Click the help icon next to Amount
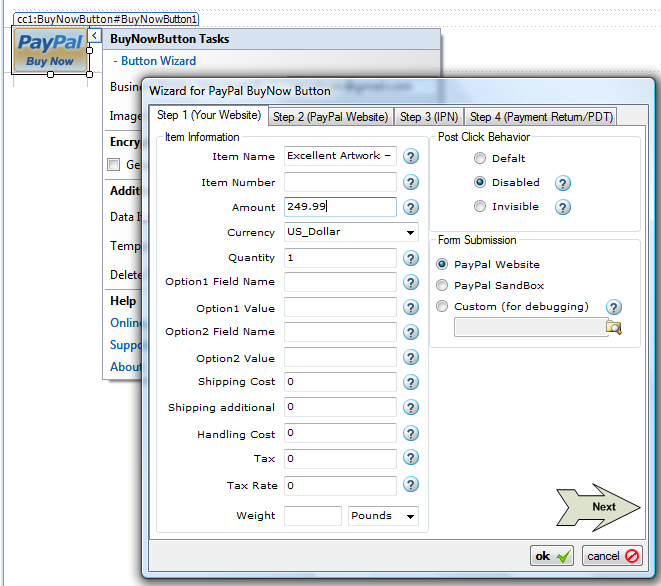 pyautogui.click(x=411, y=207)
